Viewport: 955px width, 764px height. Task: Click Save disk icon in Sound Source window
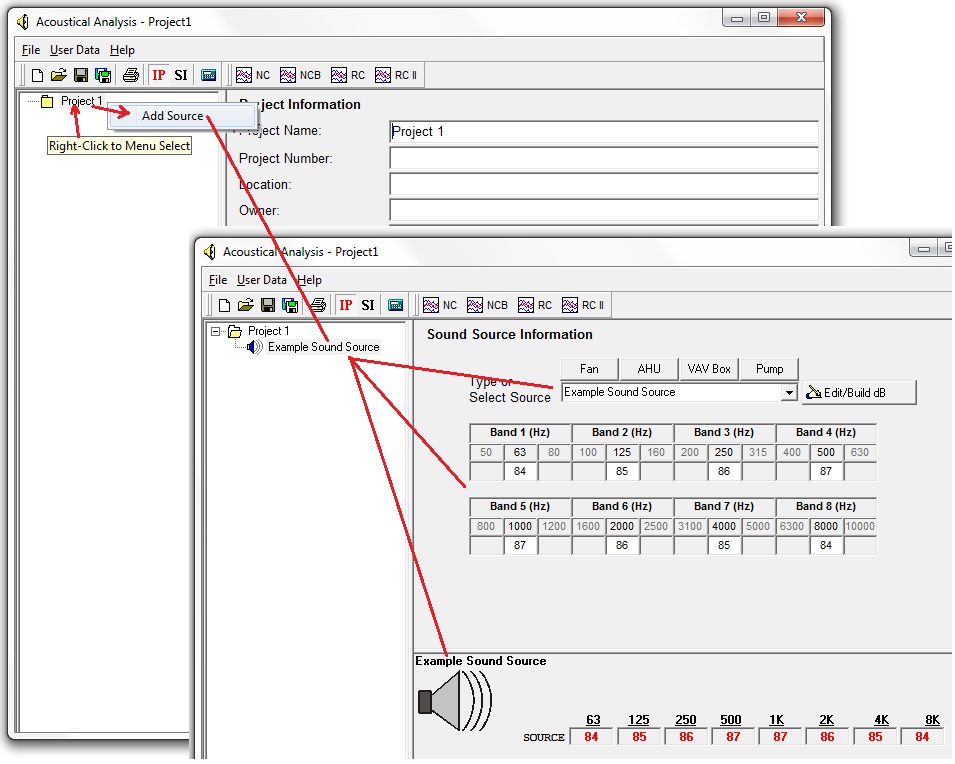[x=268, y=305]
